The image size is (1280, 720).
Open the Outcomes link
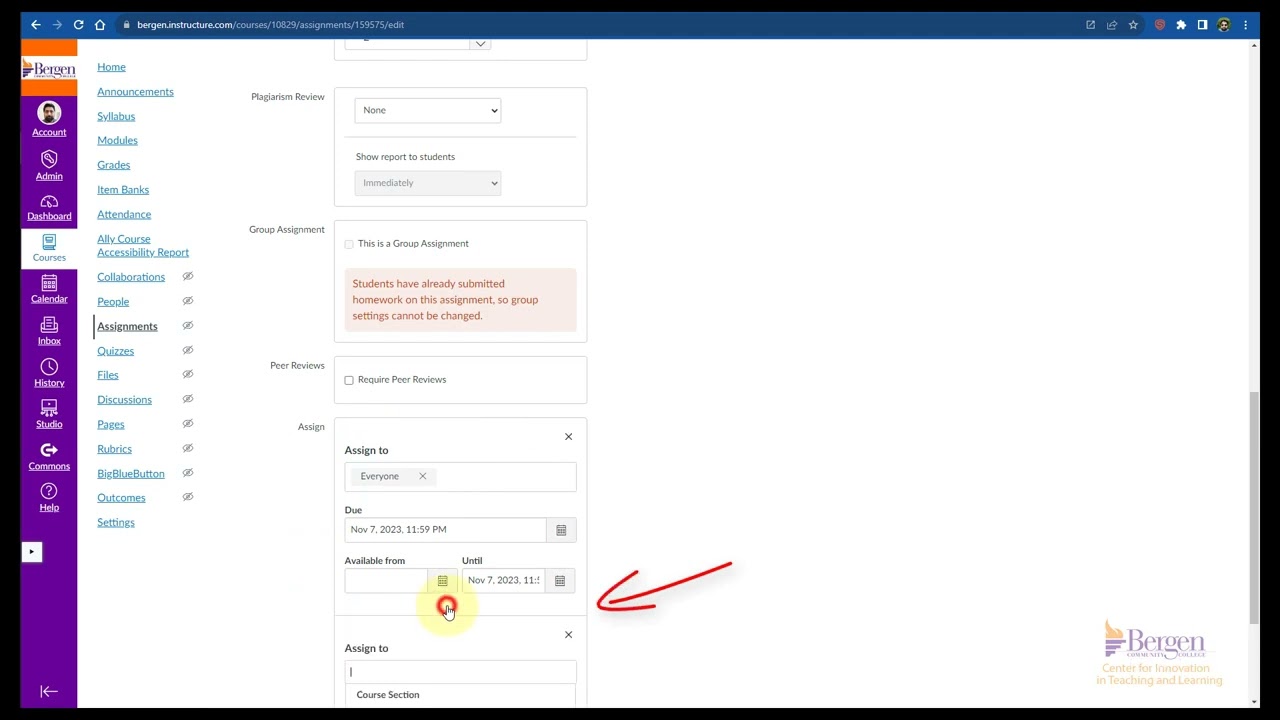point(121,498)
